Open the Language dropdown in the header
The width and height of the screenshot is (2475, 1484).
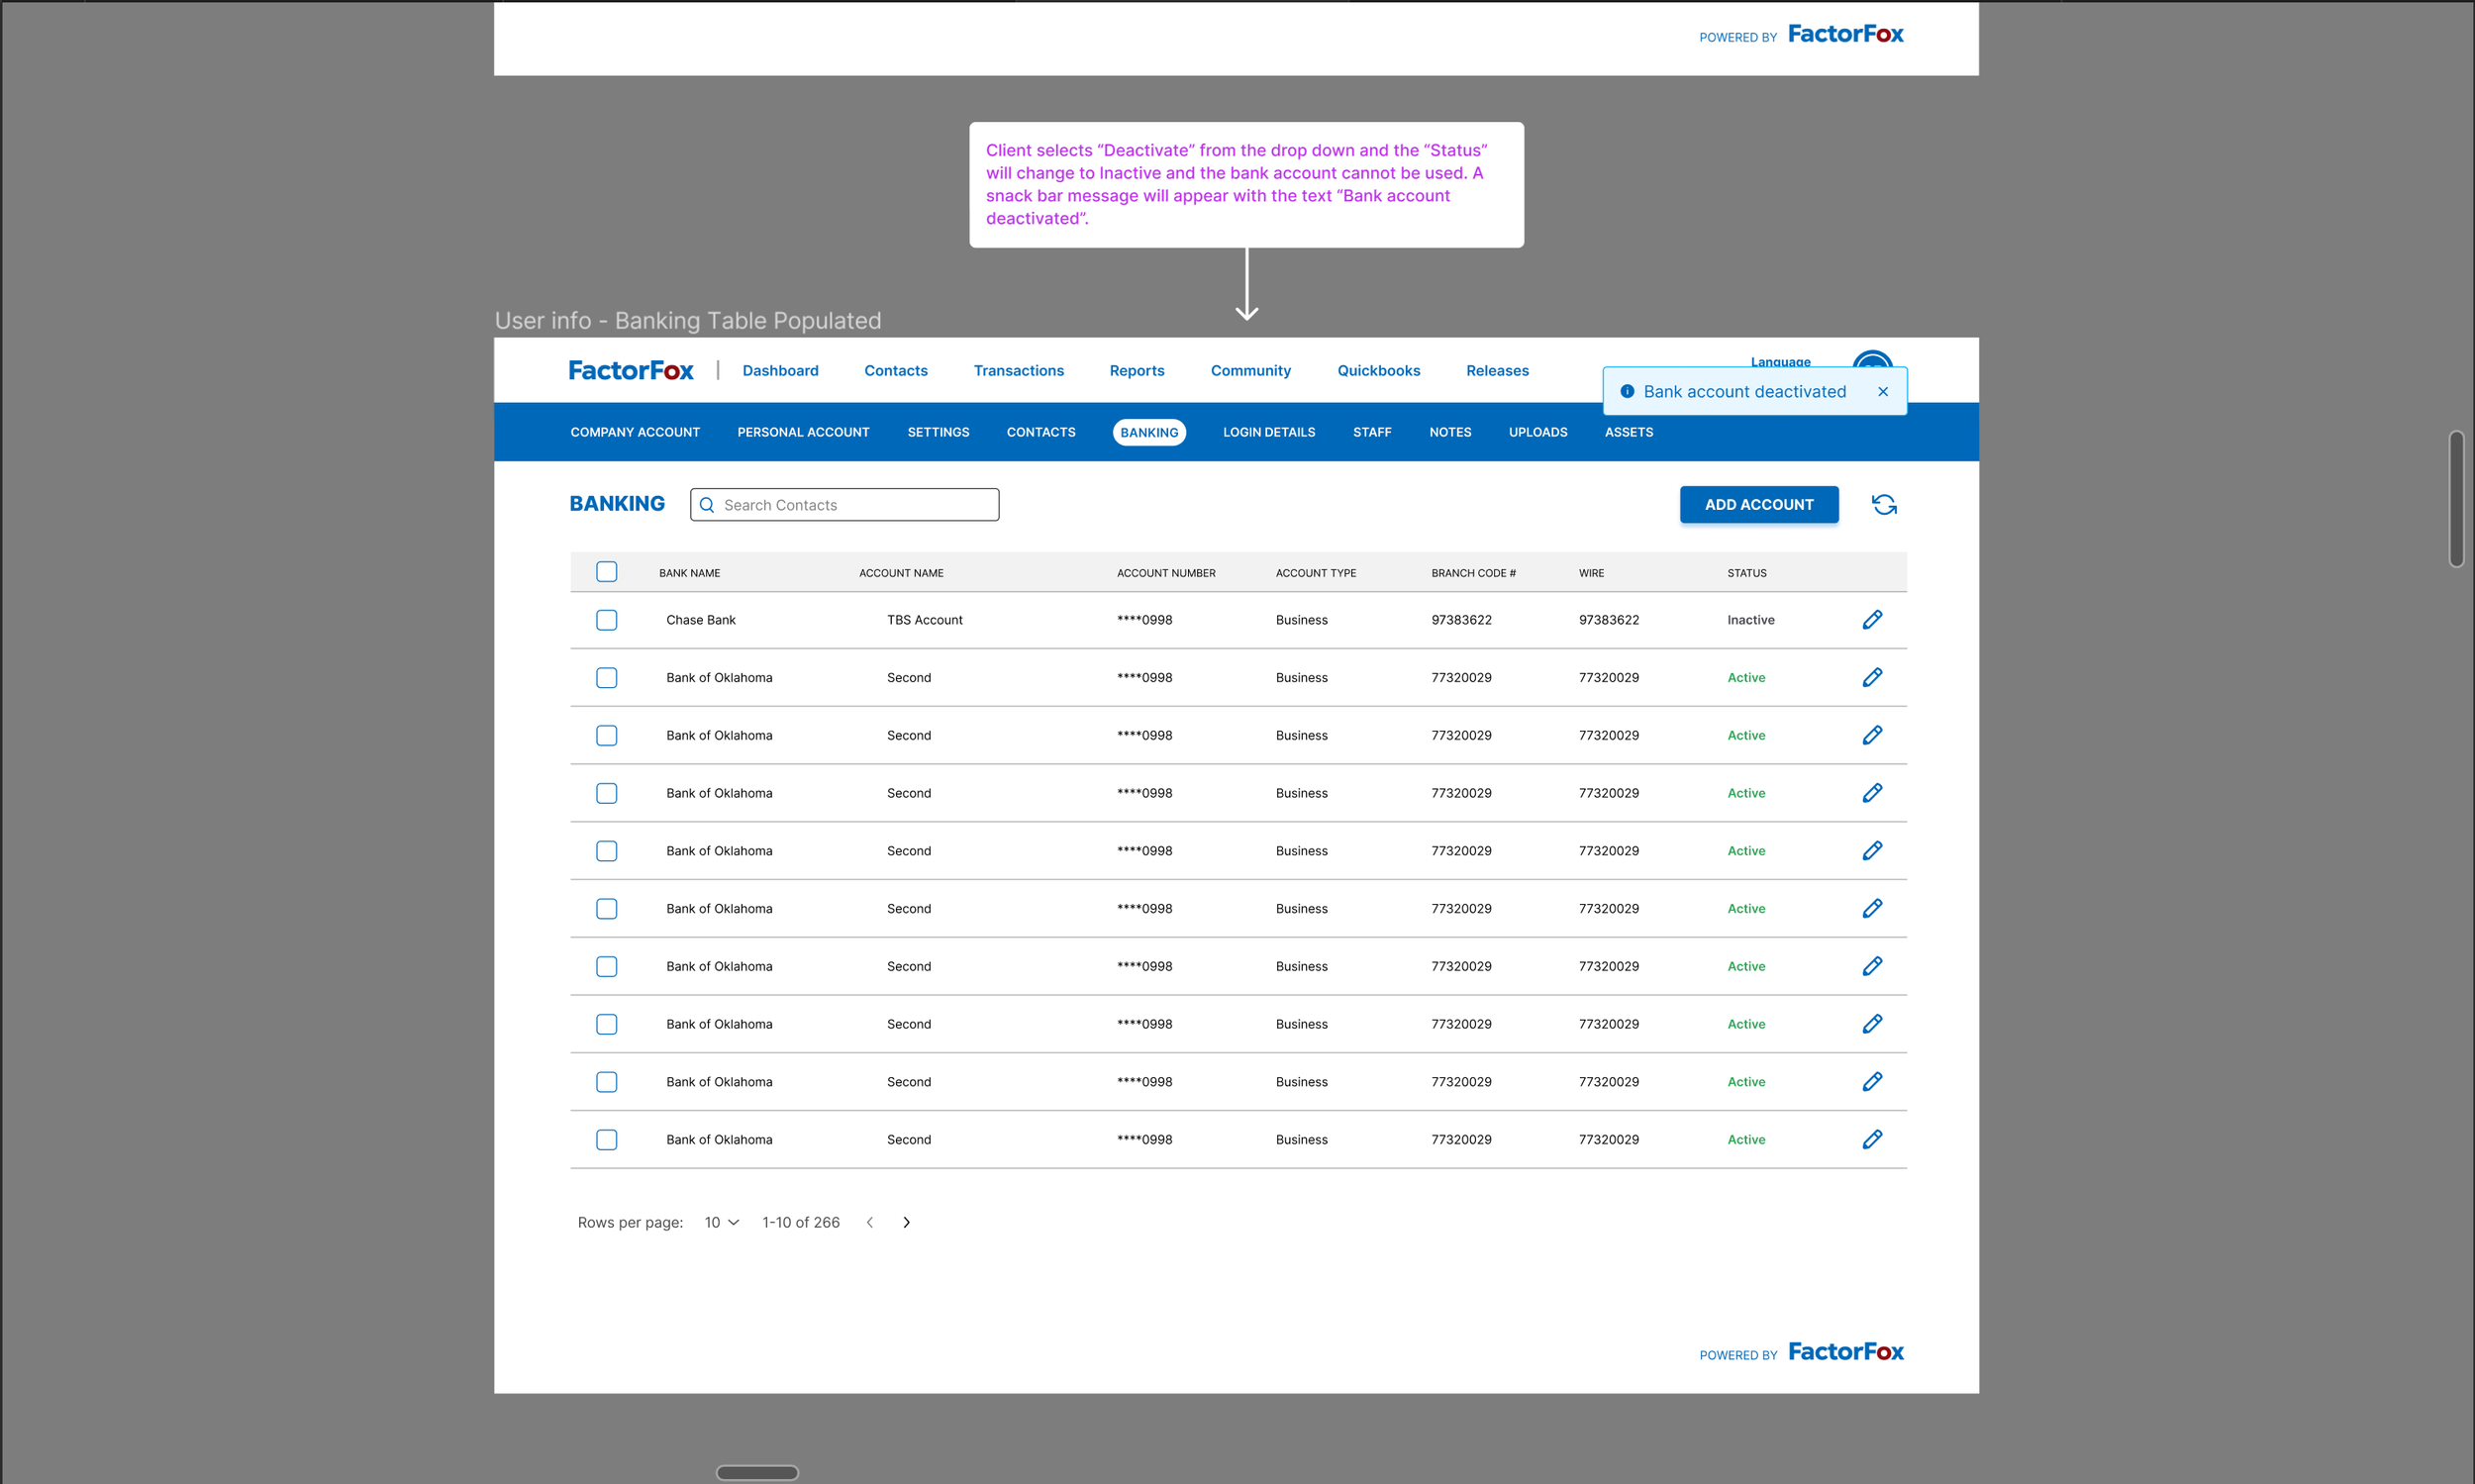(1780, 362)
